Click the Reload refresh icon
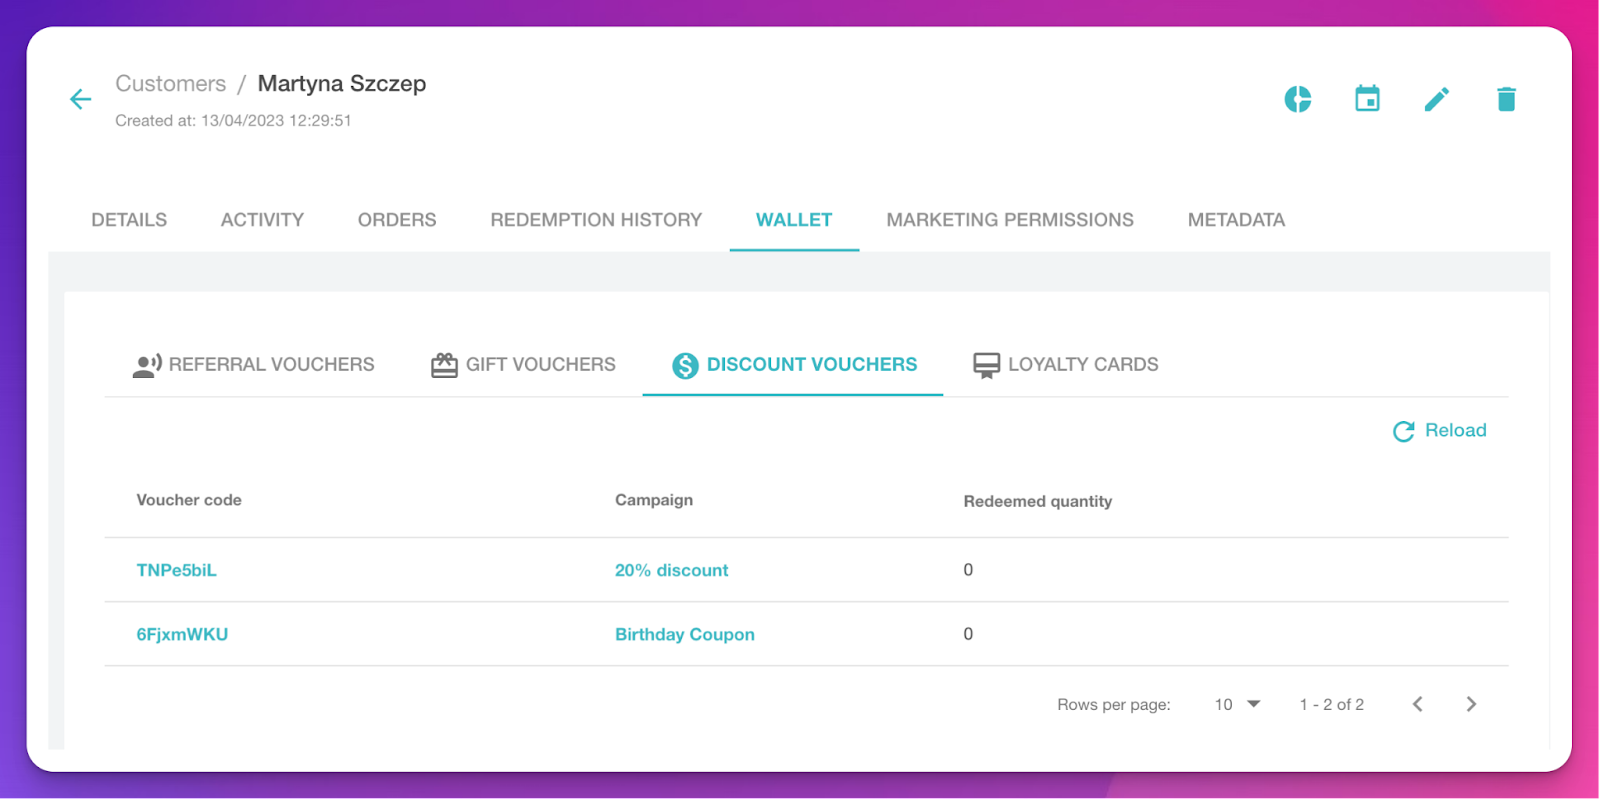Image resolution: width=1600 pixels, height=799 pixels. click(1404, 431)
